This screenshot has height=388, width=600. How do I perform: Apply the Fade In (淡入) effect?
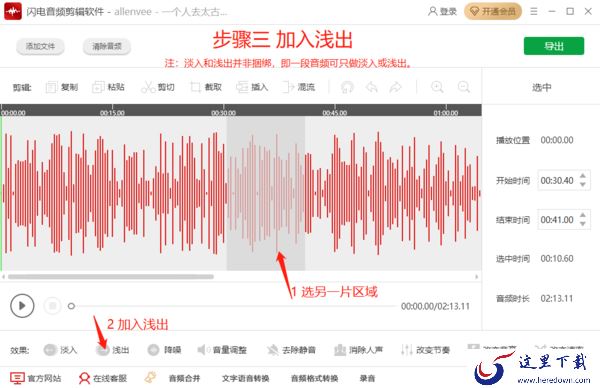pyautogui.click(x=60, y=350)
